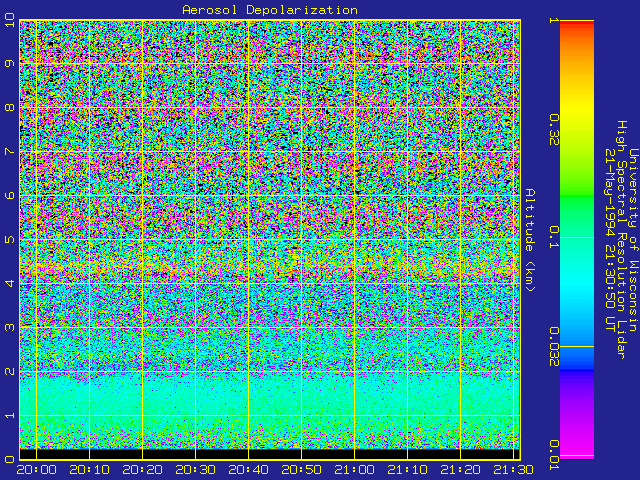Click altitude label 8 on left axis
640x480 pixels.
(x=9, y=107)
